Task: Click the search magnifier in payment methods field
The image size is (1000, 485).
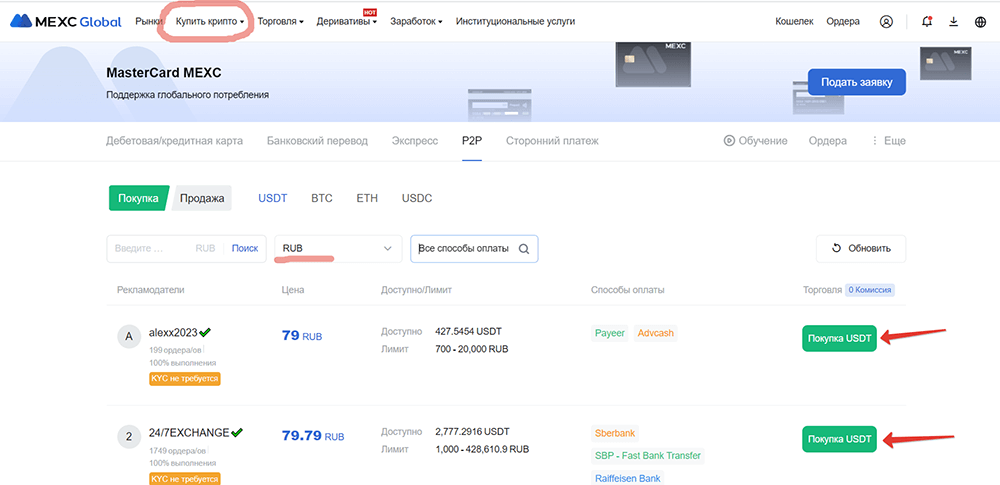Action: coord(524,249)
